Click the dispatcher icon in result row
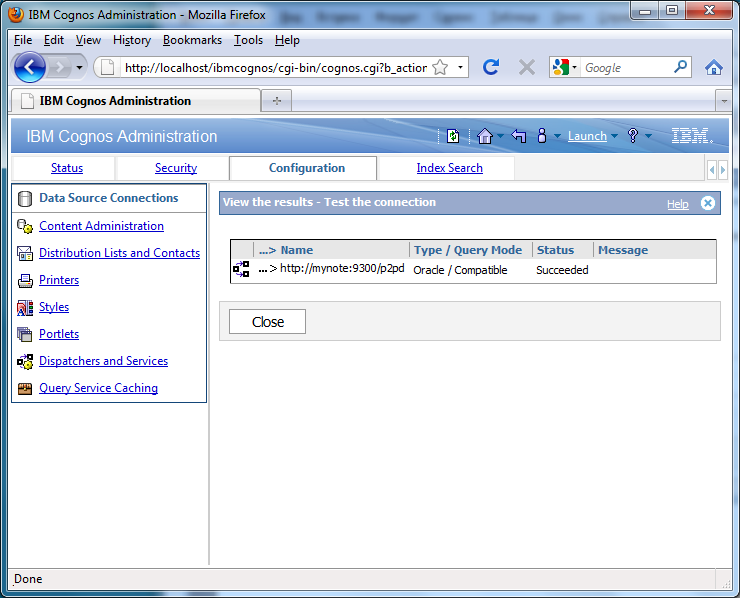Viewport: 740px width, 598px height. tap(241, 269)
